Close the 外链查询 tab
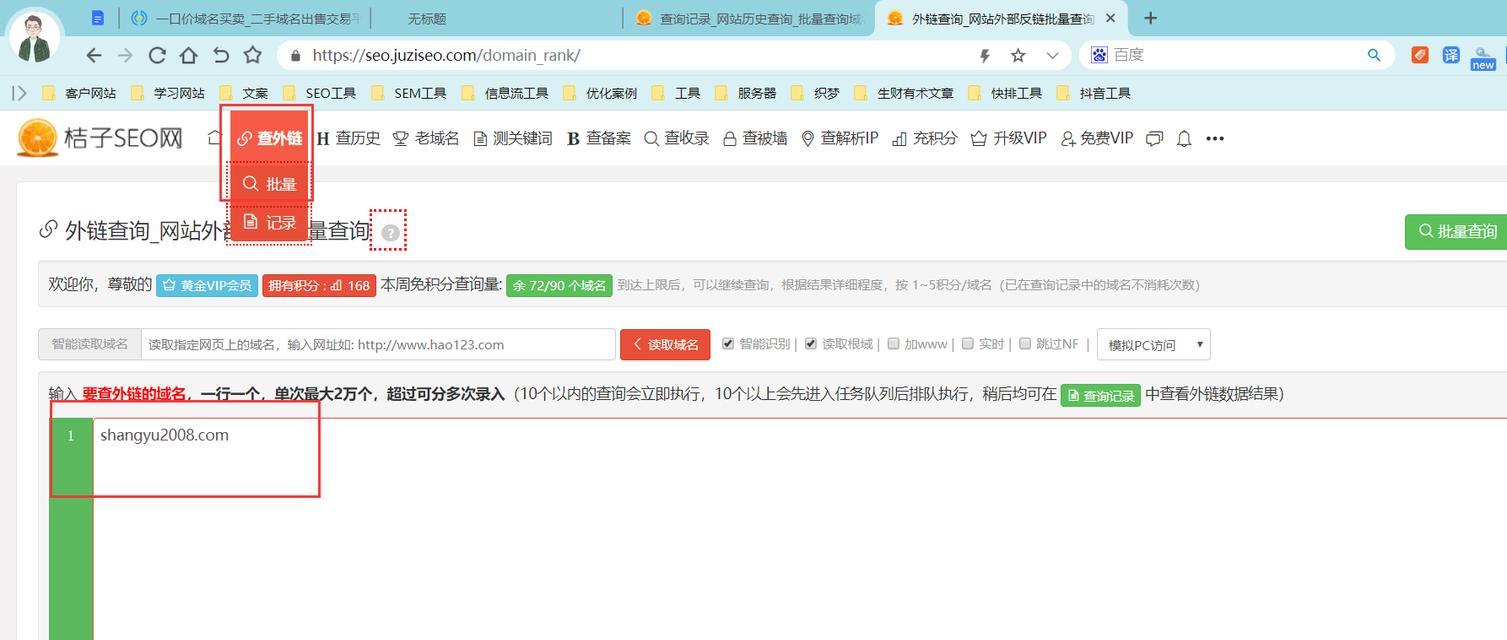The image size is (1507, 640). point(1110,18)
